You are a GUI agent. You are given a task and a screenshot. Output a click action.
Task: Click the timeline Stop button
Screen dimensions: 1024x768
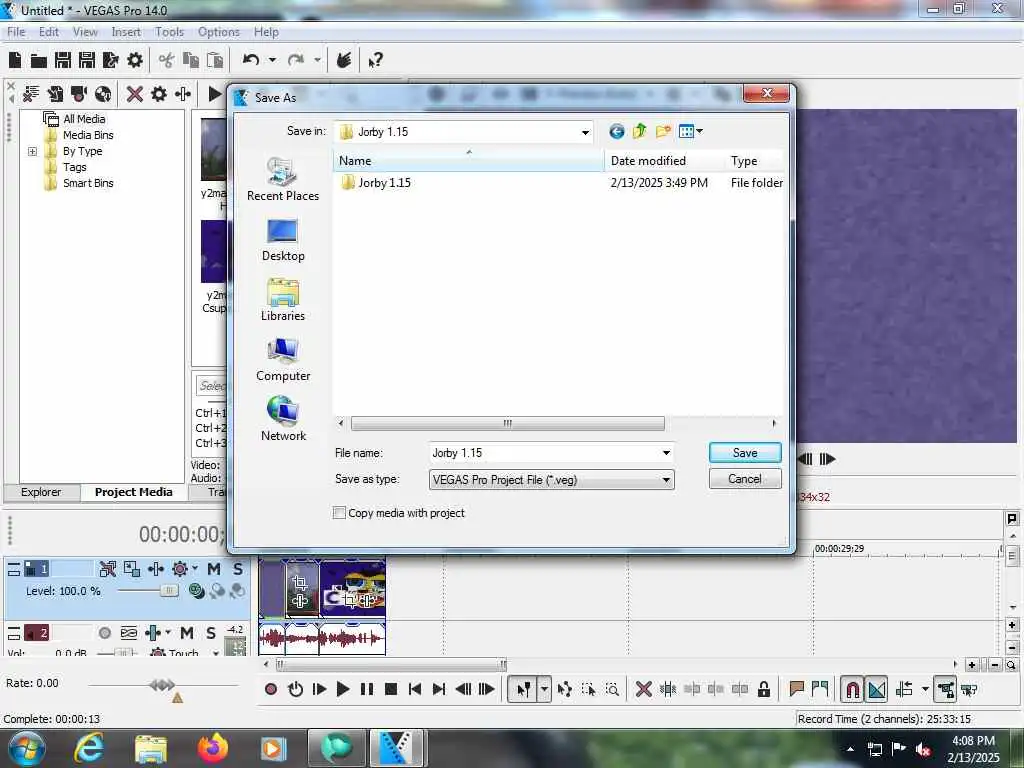point(391,689)
